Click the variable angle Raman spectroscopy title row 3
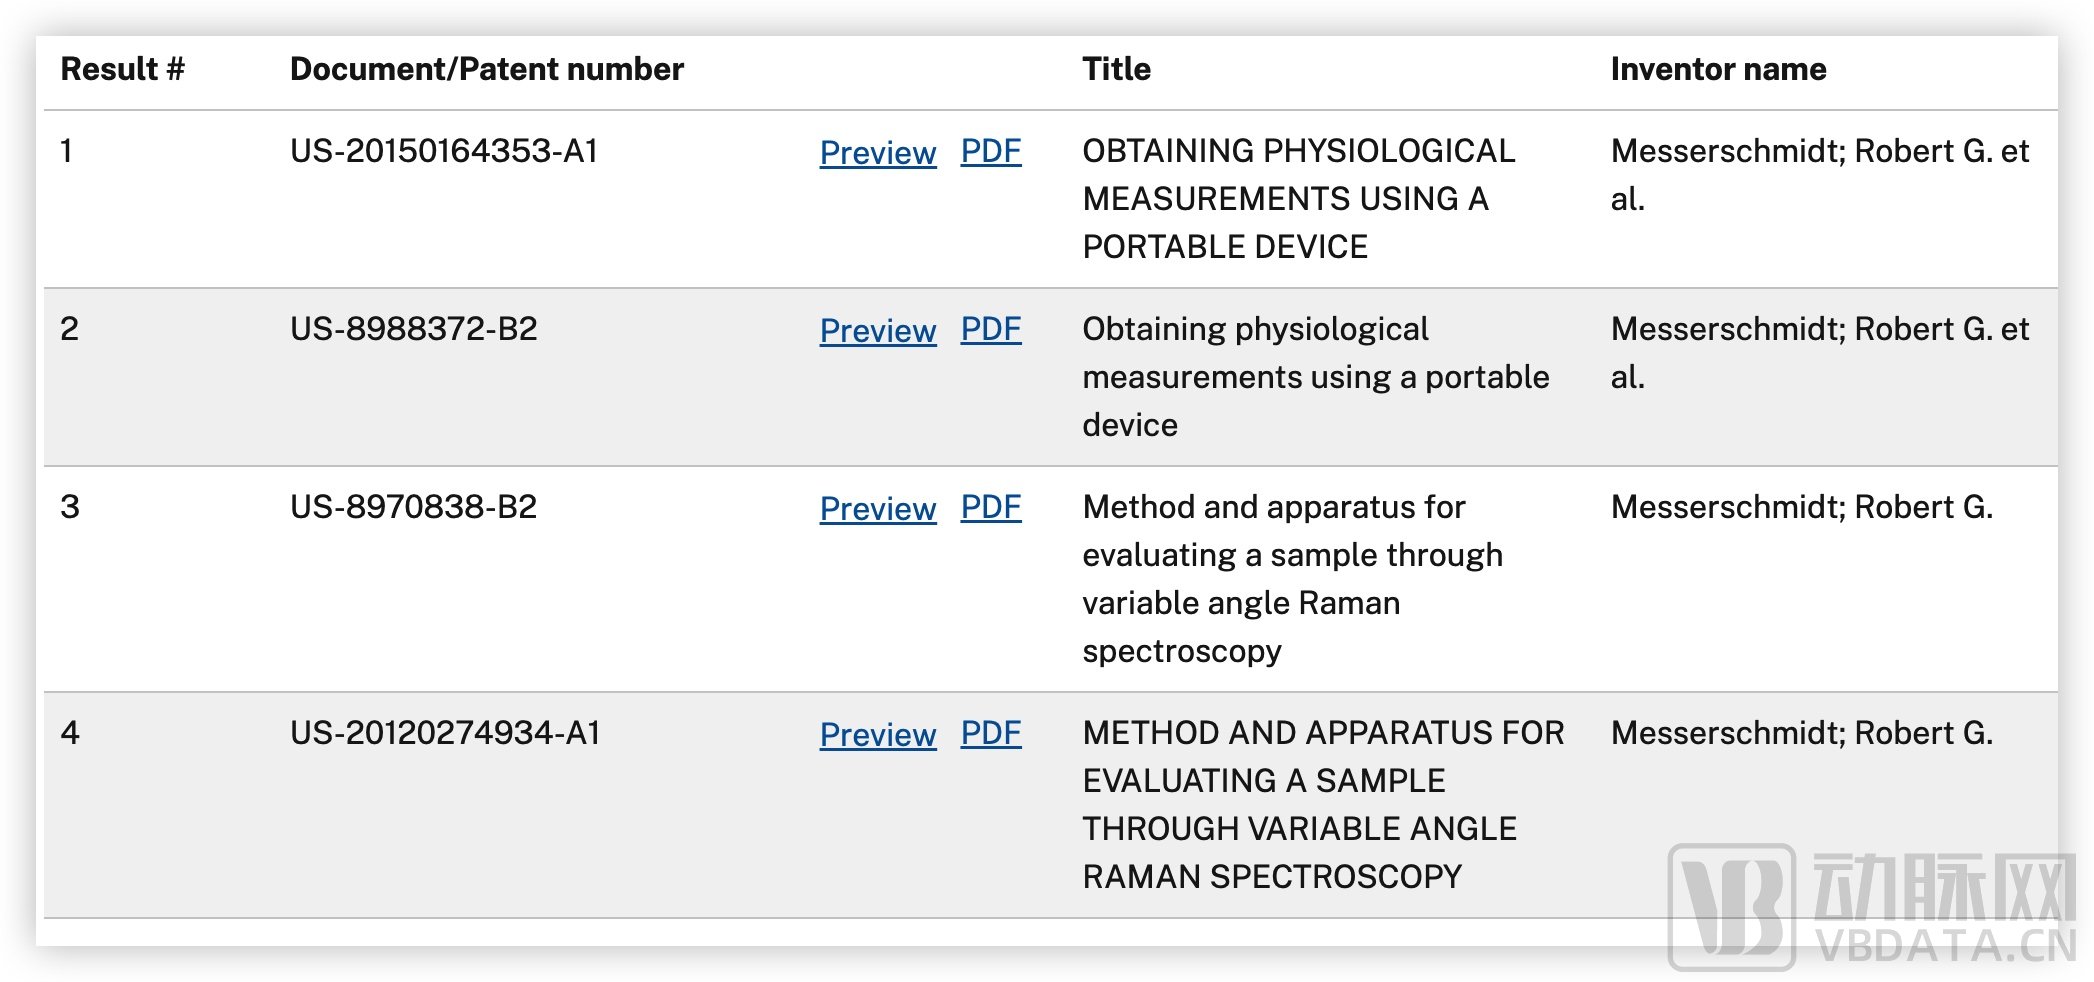 [1291, 579]
